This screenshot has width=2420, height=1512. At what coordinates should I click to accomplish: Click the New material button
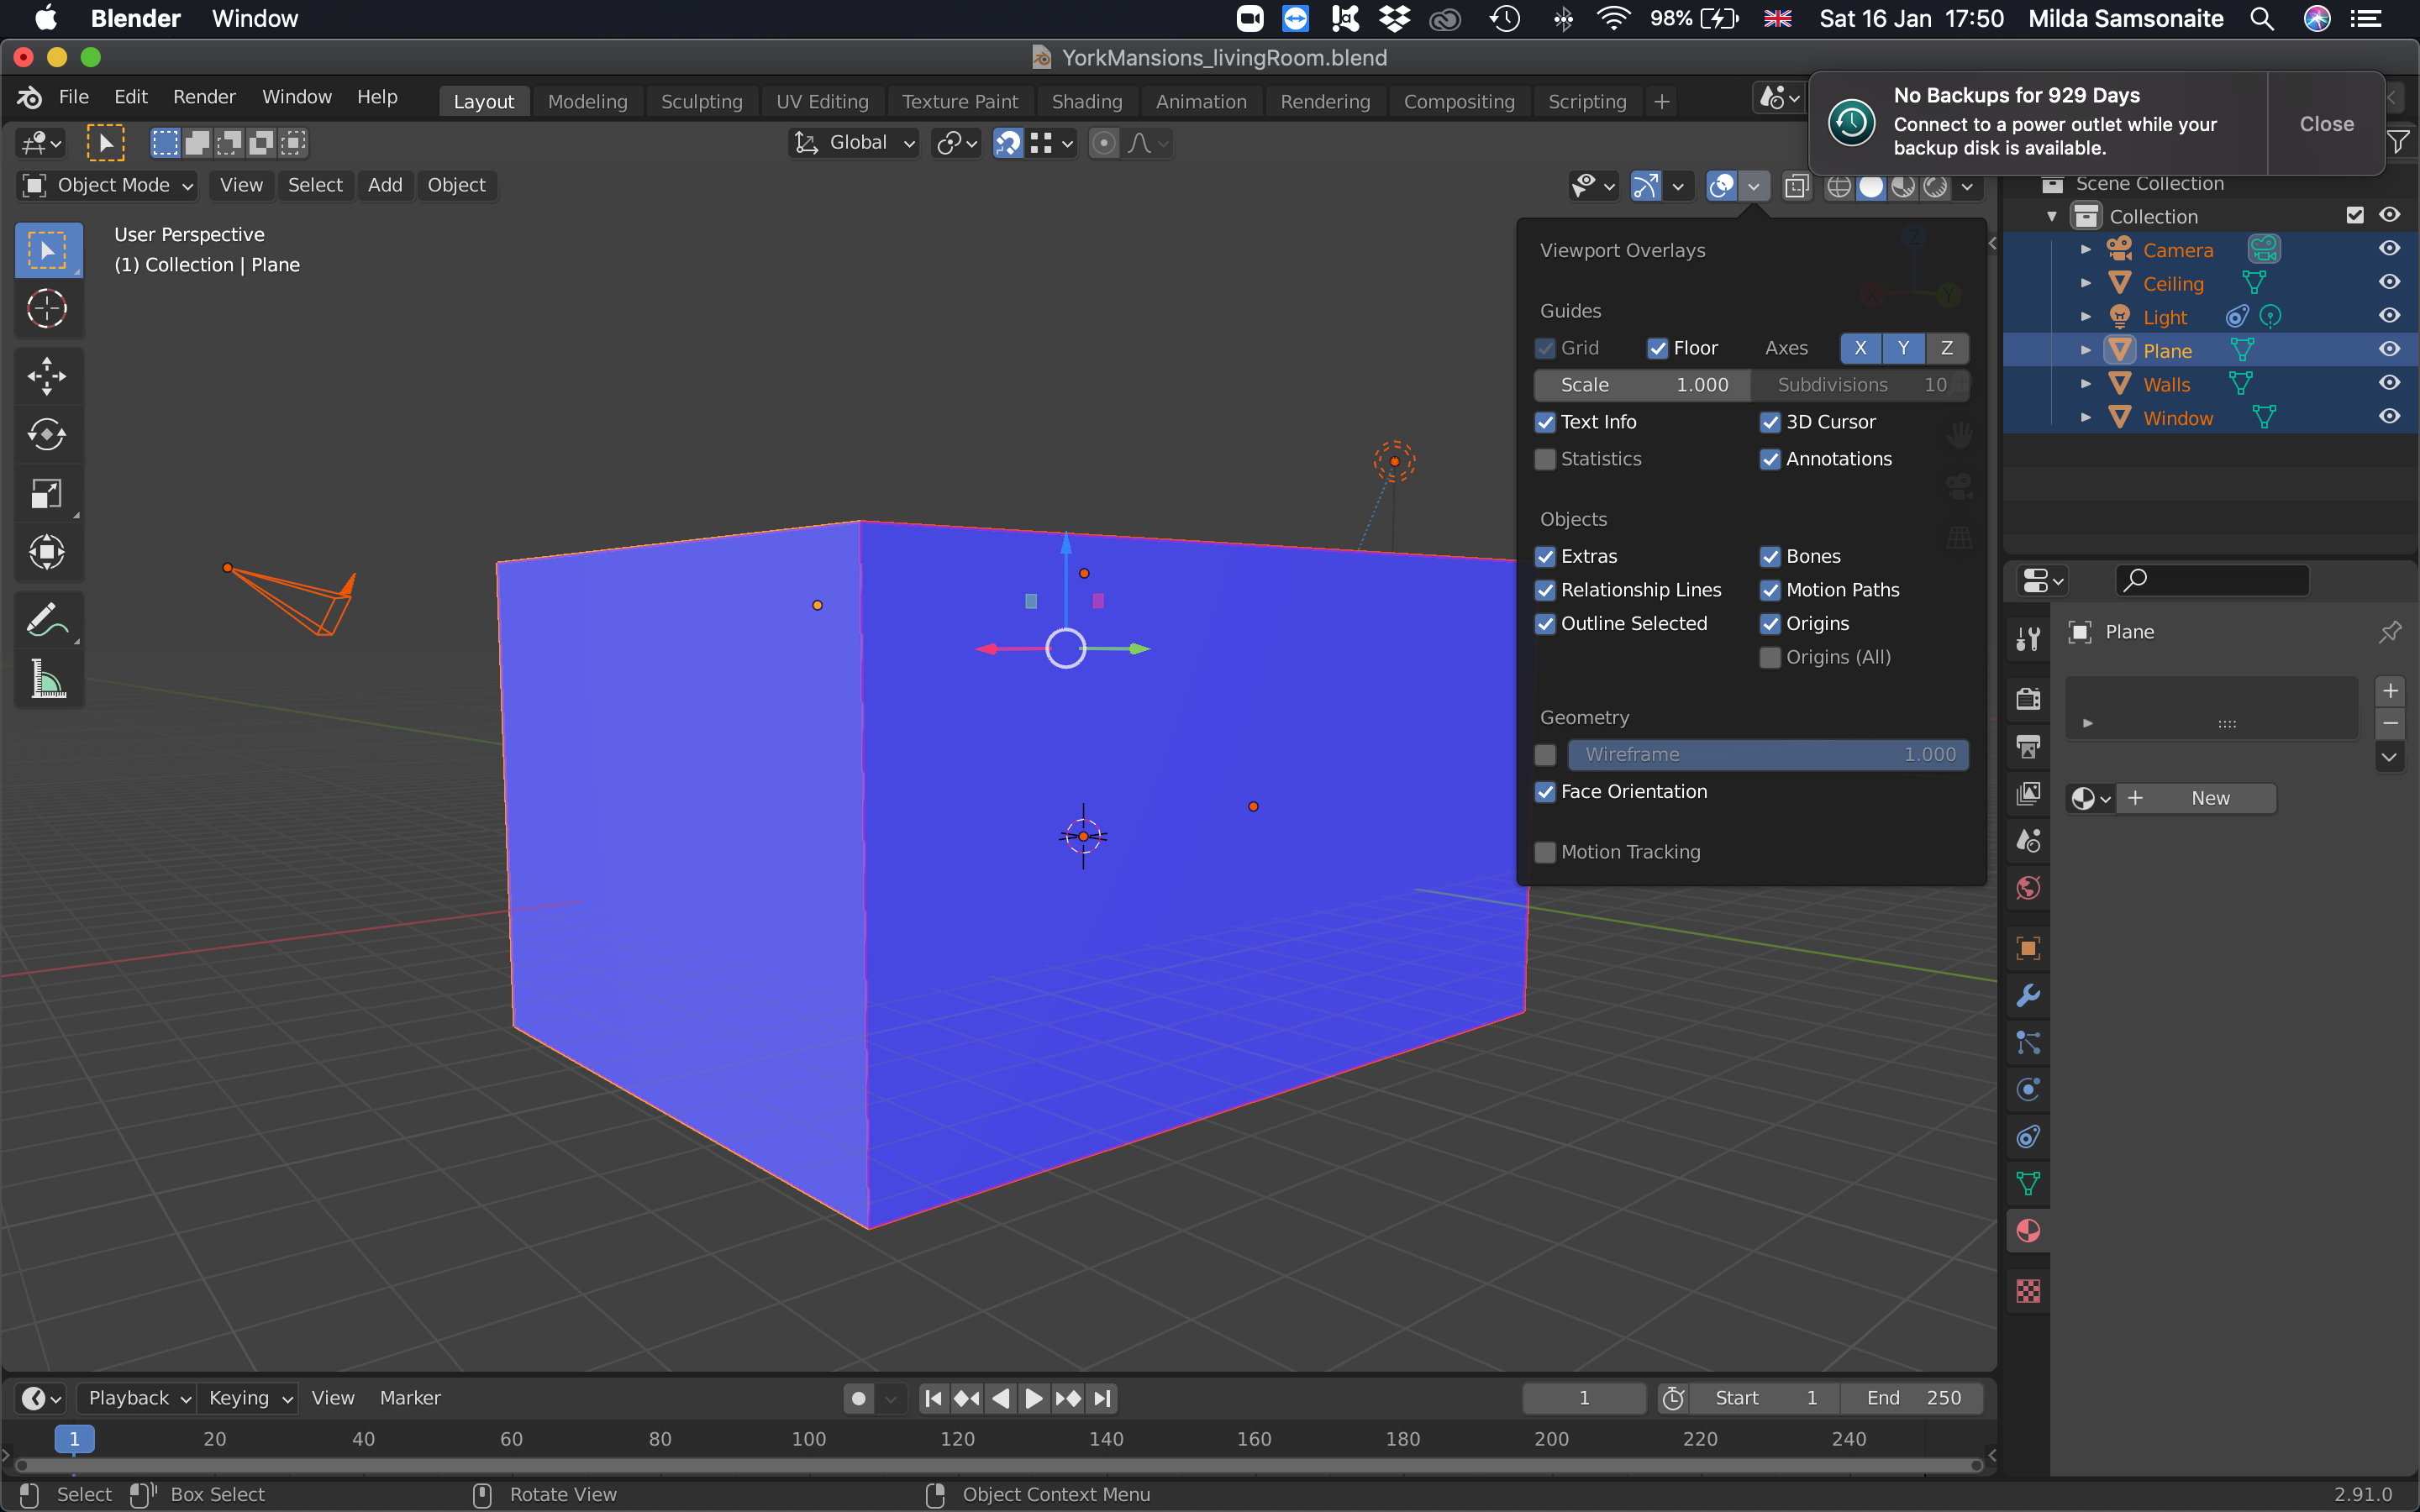point(2196,798)
